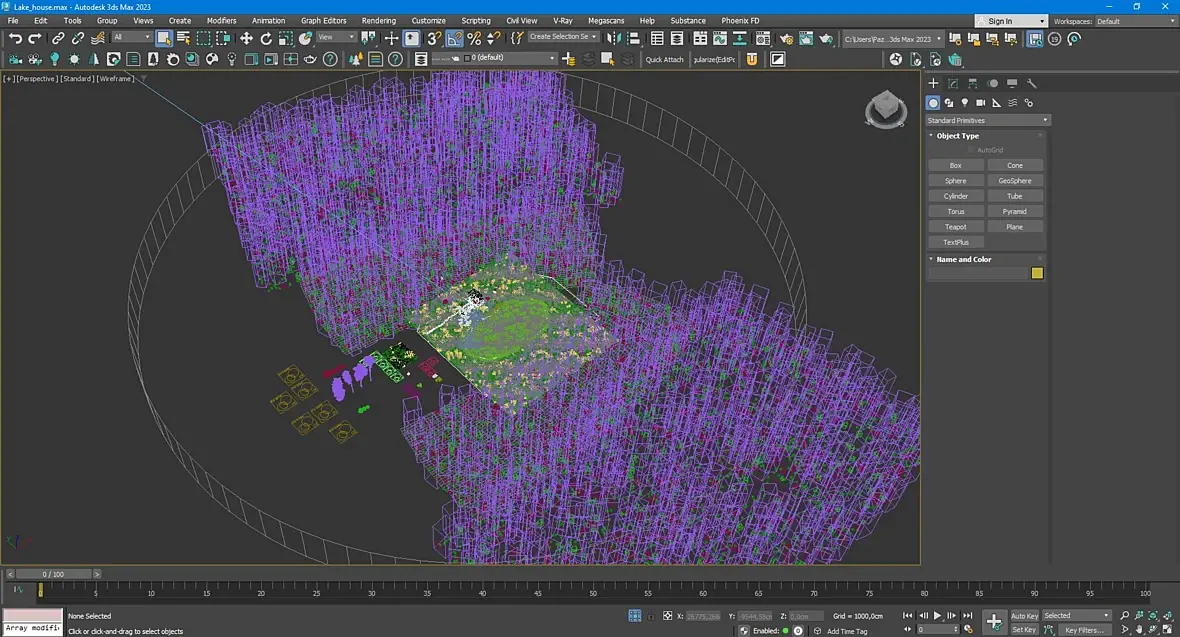The image size is (1180, 637).
Task: Open the Select by Name list
Action: tap(183, 38)
